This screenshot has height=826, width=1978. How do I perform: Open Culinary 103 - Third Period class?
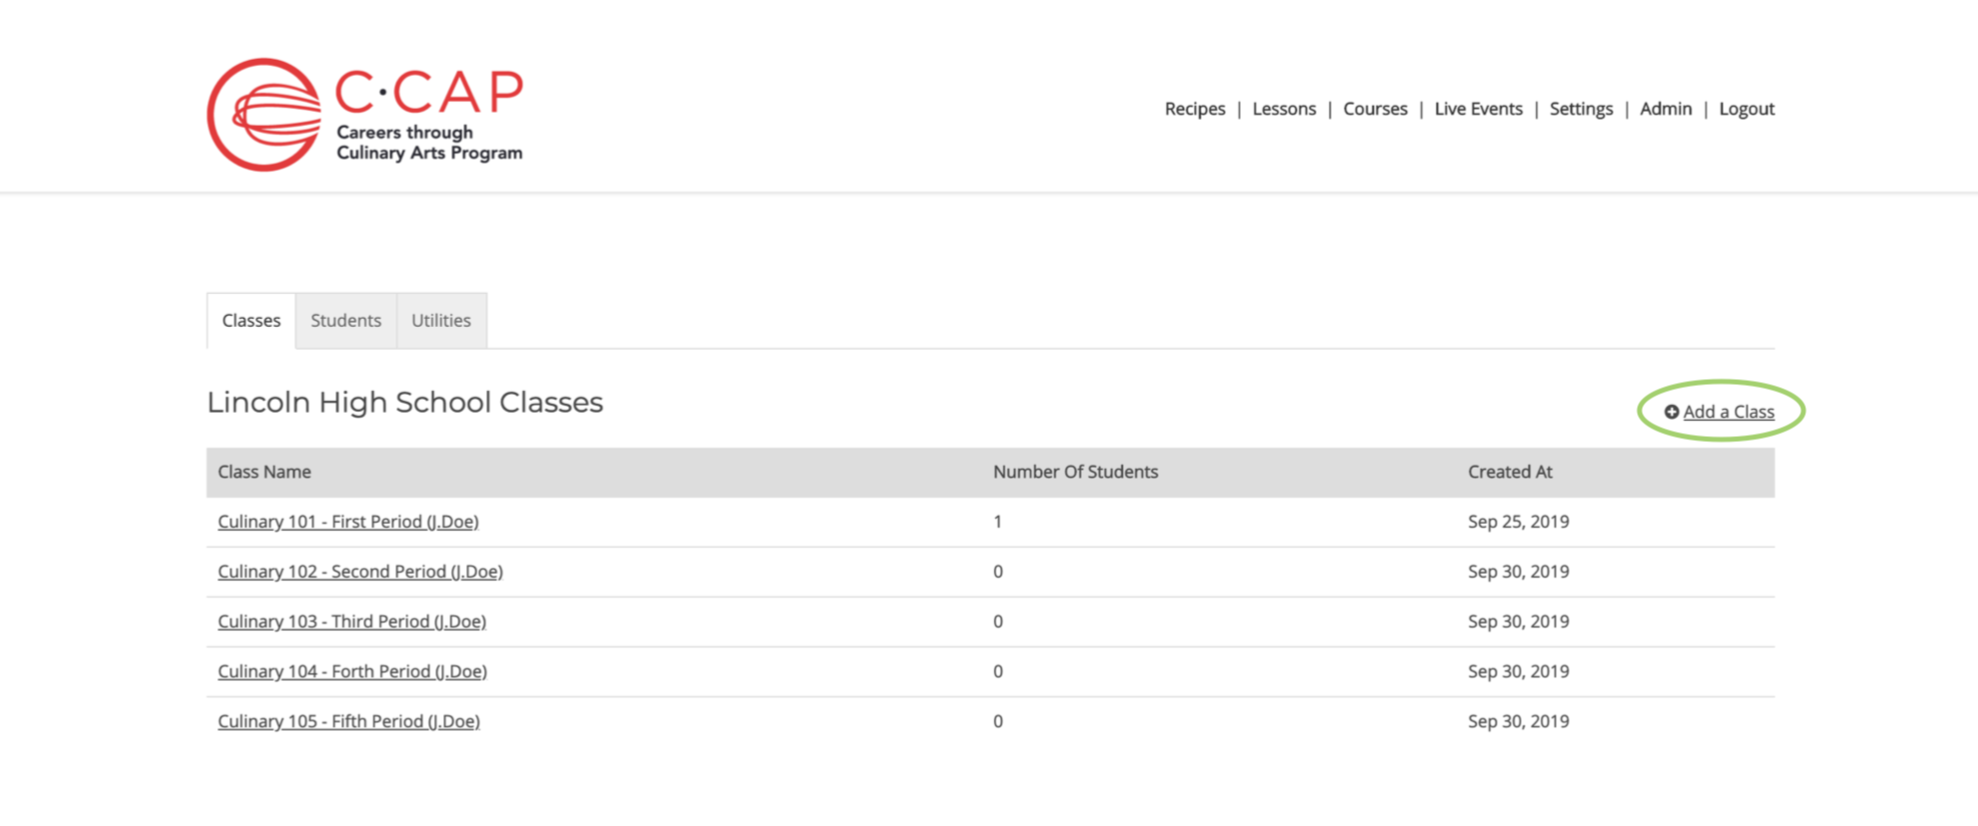coord(352,622)
